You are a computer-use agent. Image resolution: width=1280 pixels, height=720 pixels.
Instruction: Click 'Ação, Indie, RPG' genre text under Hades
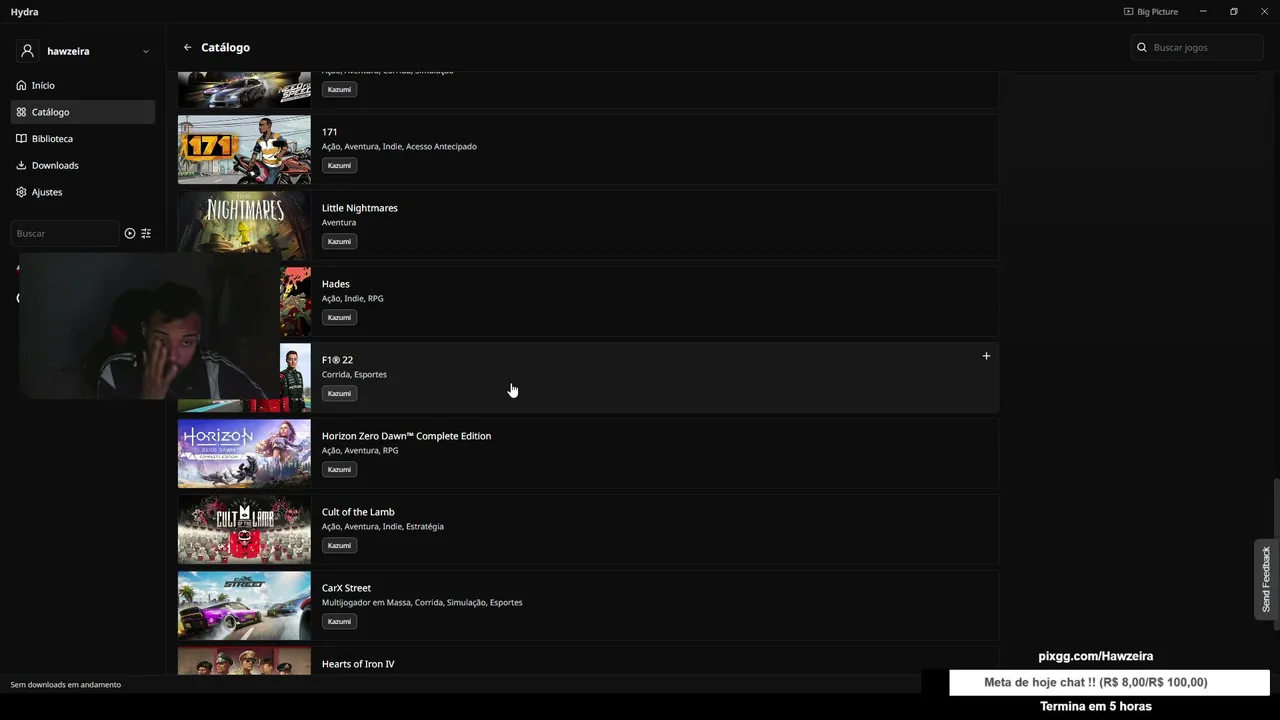click(352, 298)
